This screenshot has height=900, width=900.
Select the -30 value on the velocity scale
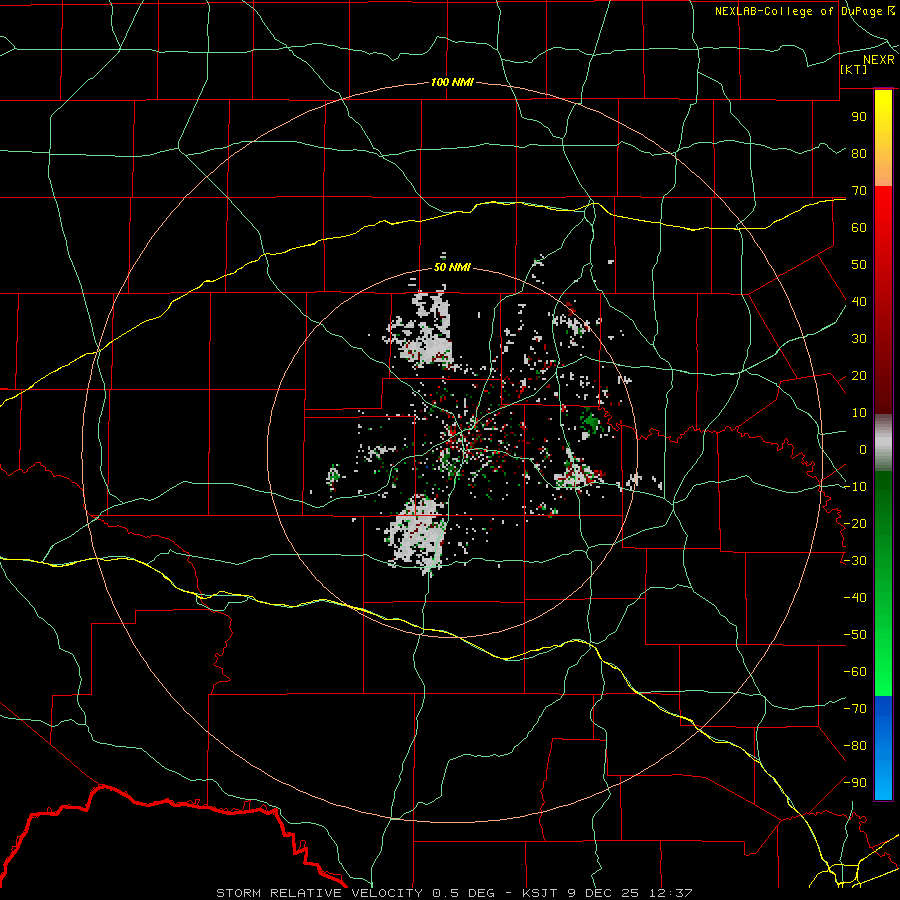(855, 561)
